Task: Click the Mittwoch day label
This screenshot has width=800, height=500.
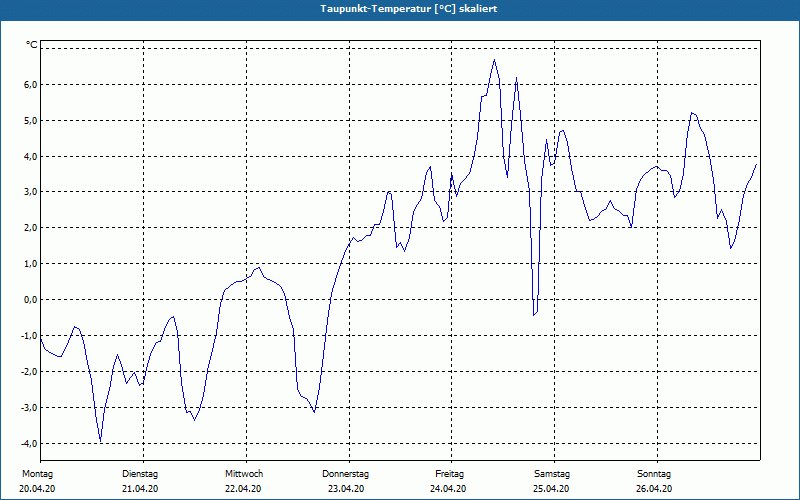Action: [244, 474]
